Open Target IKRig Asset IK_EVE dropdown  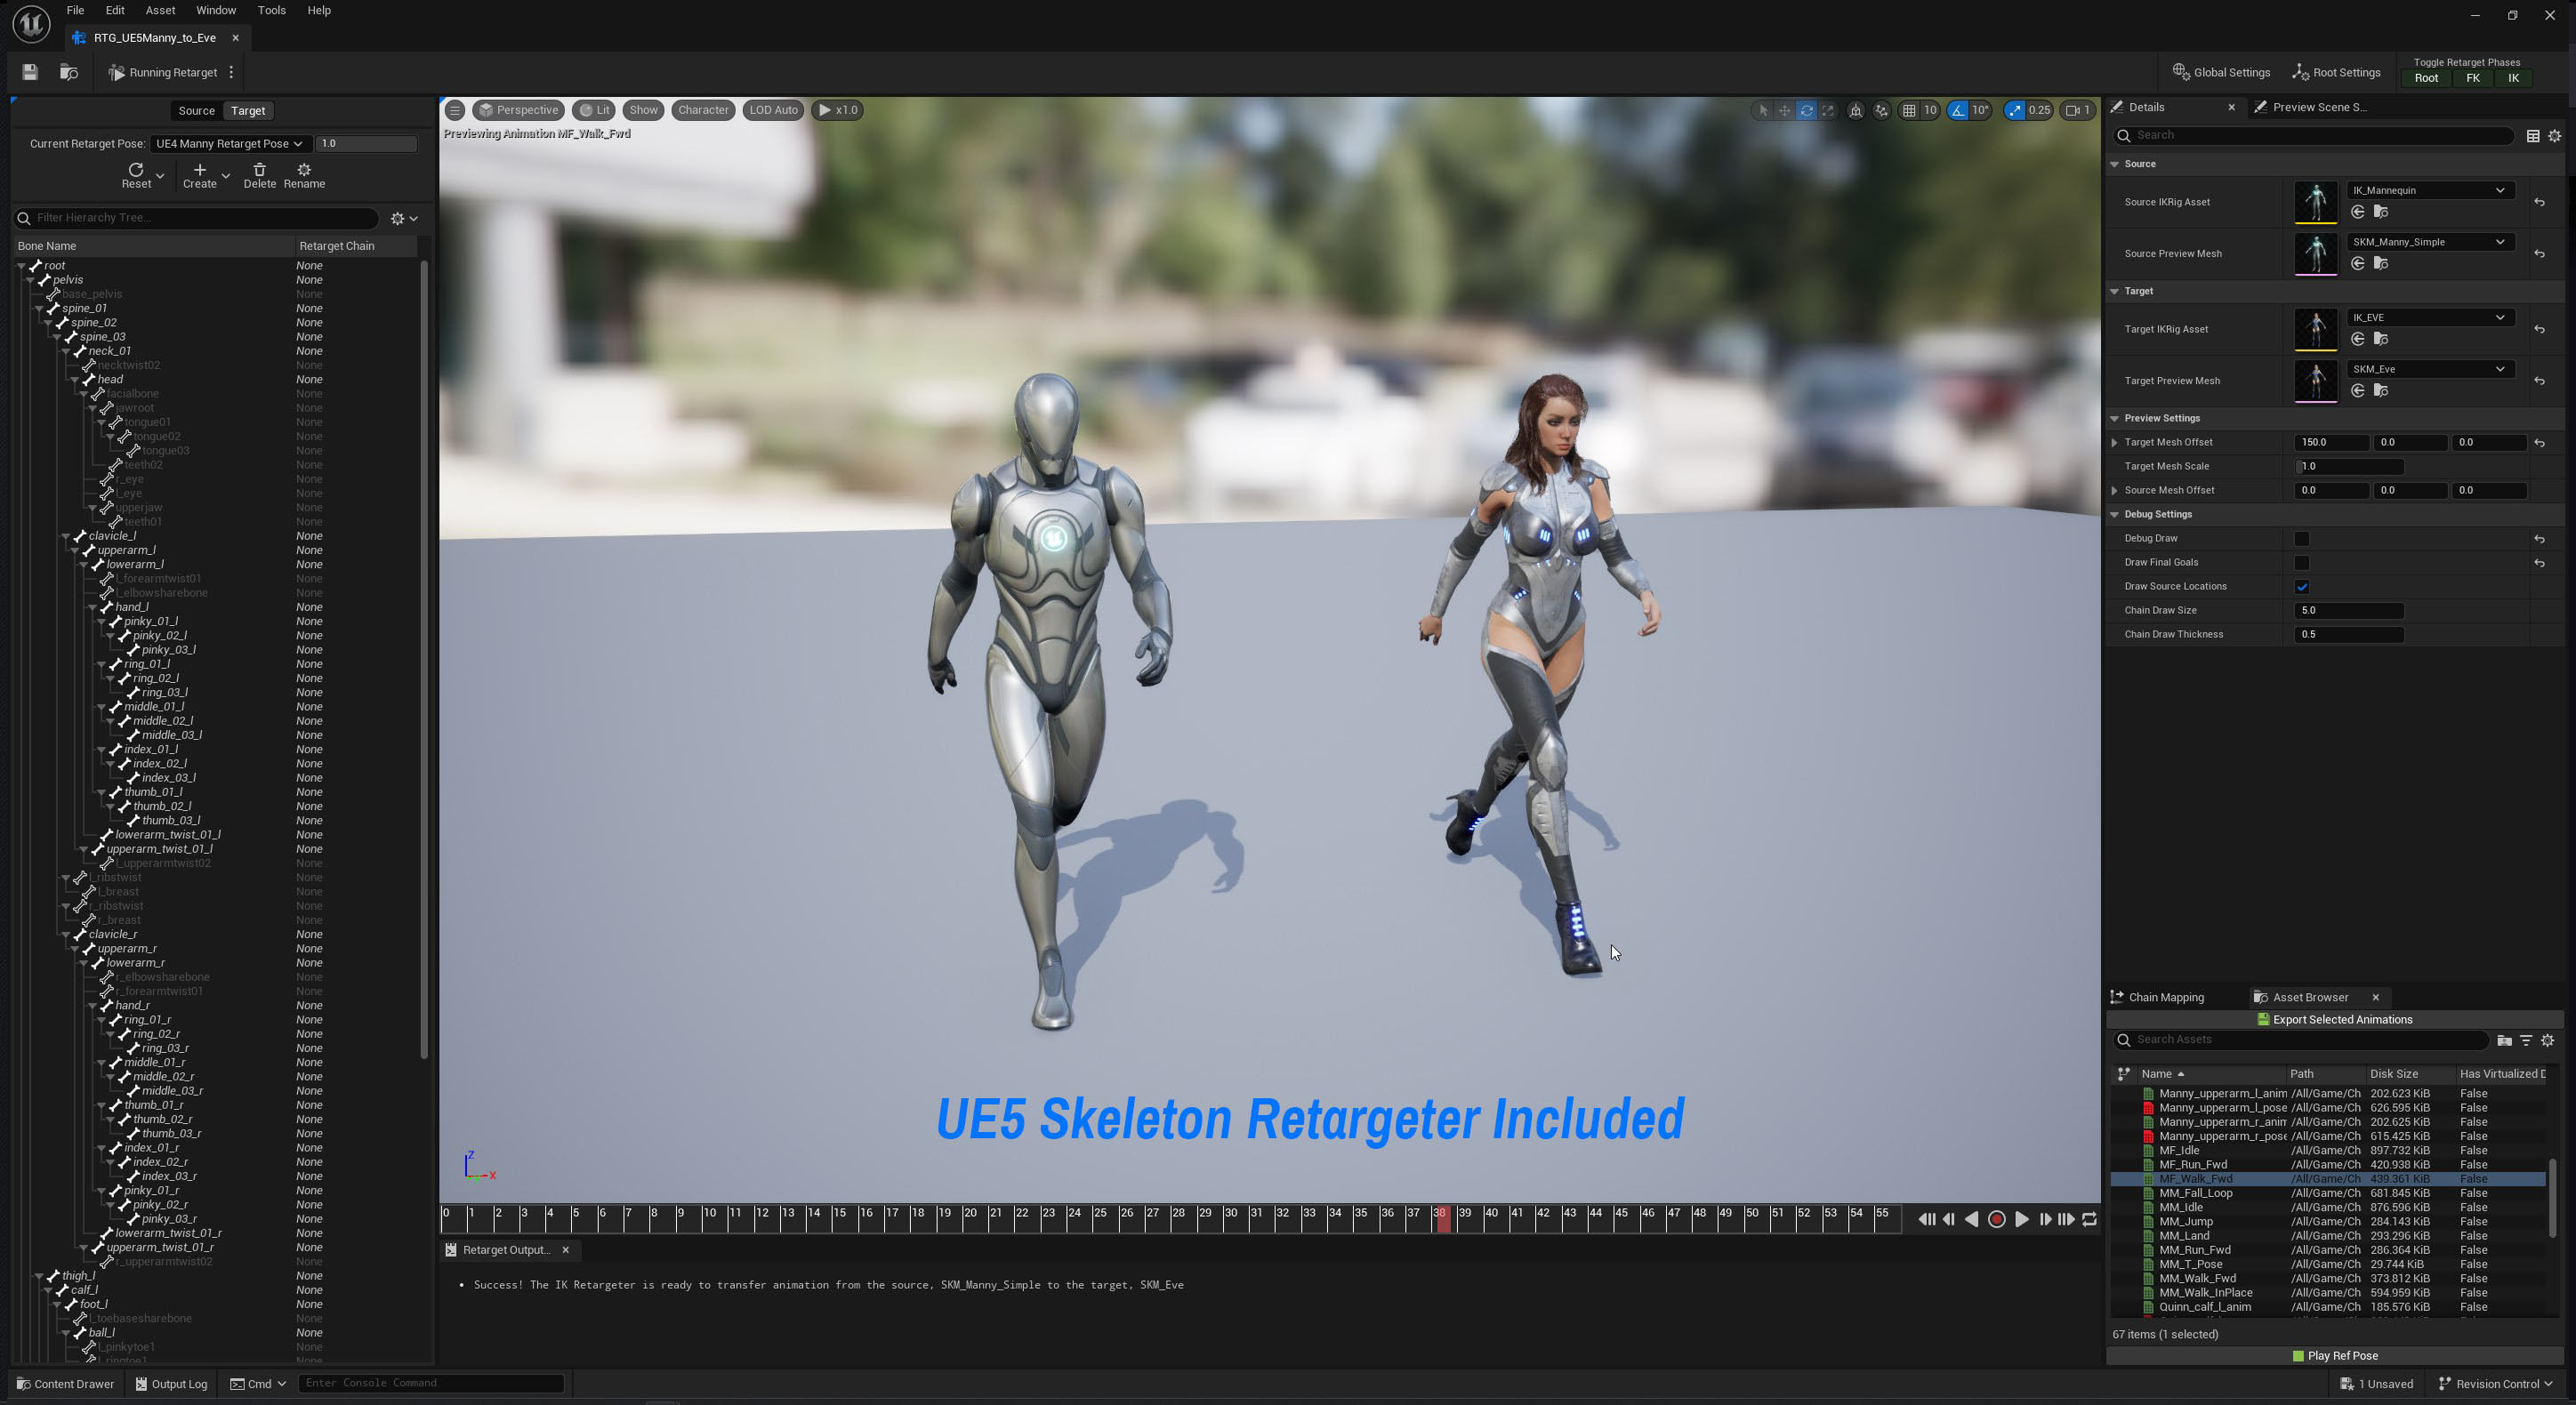[2429, 318]
